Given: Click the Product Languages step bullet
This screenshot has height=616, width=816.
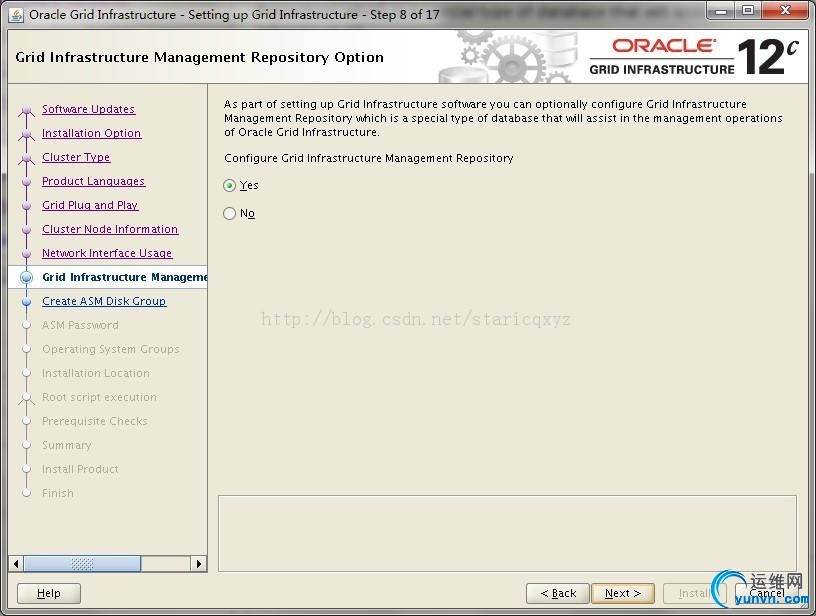Looking at the screenshot, I should [x=27, y=182].
